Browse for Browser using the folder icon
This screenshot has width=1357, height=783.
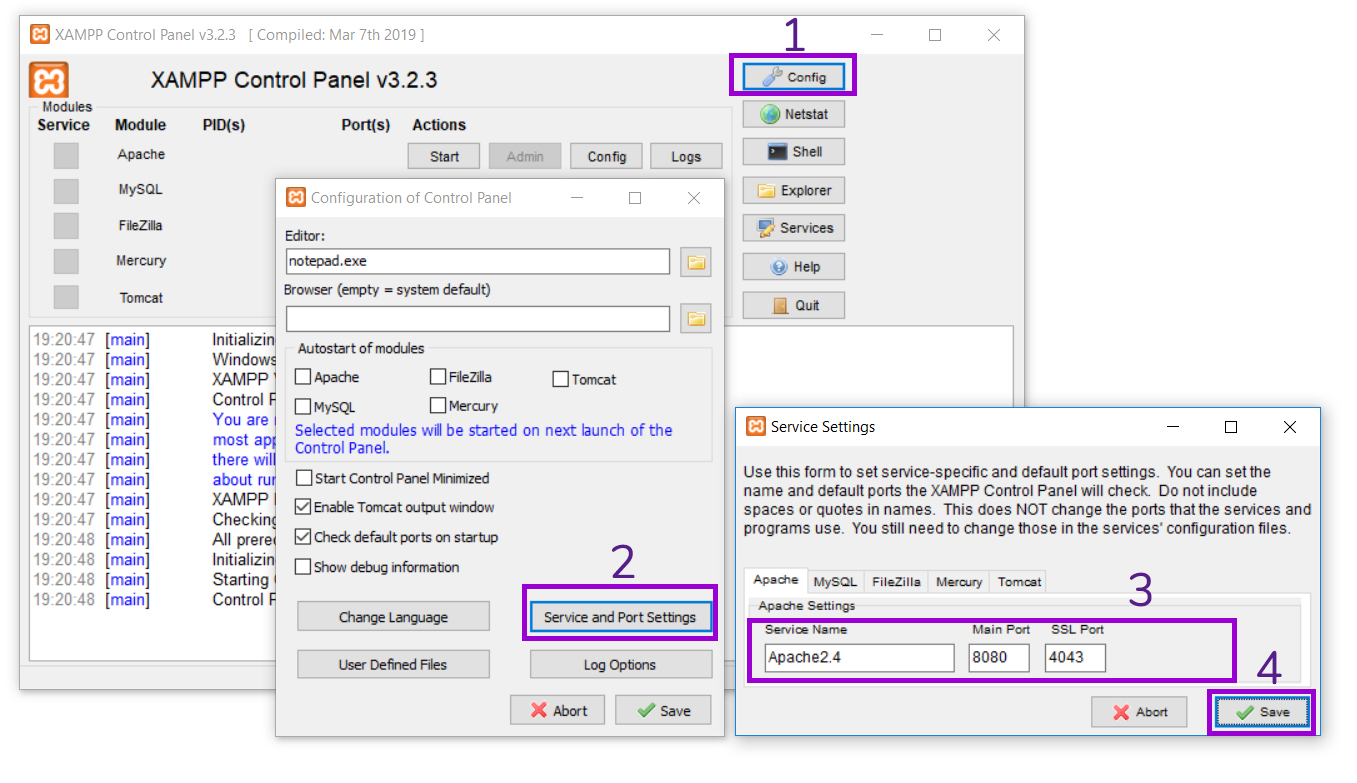pyautogui.click(x=696, y=319)
